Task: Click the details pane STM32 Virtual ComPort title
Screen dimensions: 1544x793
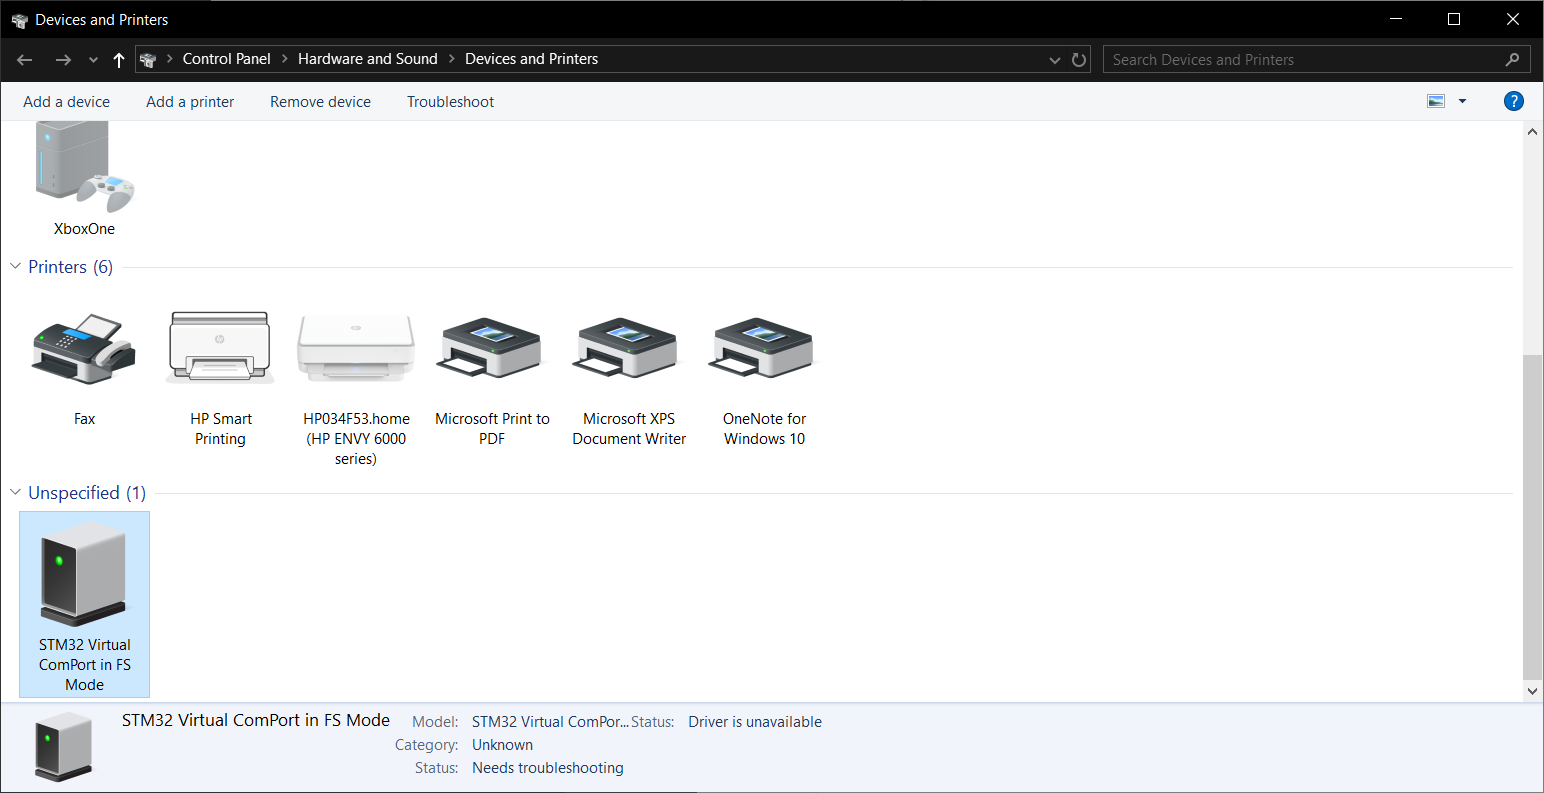Action: pyautogui.click(x=256, y=720)
